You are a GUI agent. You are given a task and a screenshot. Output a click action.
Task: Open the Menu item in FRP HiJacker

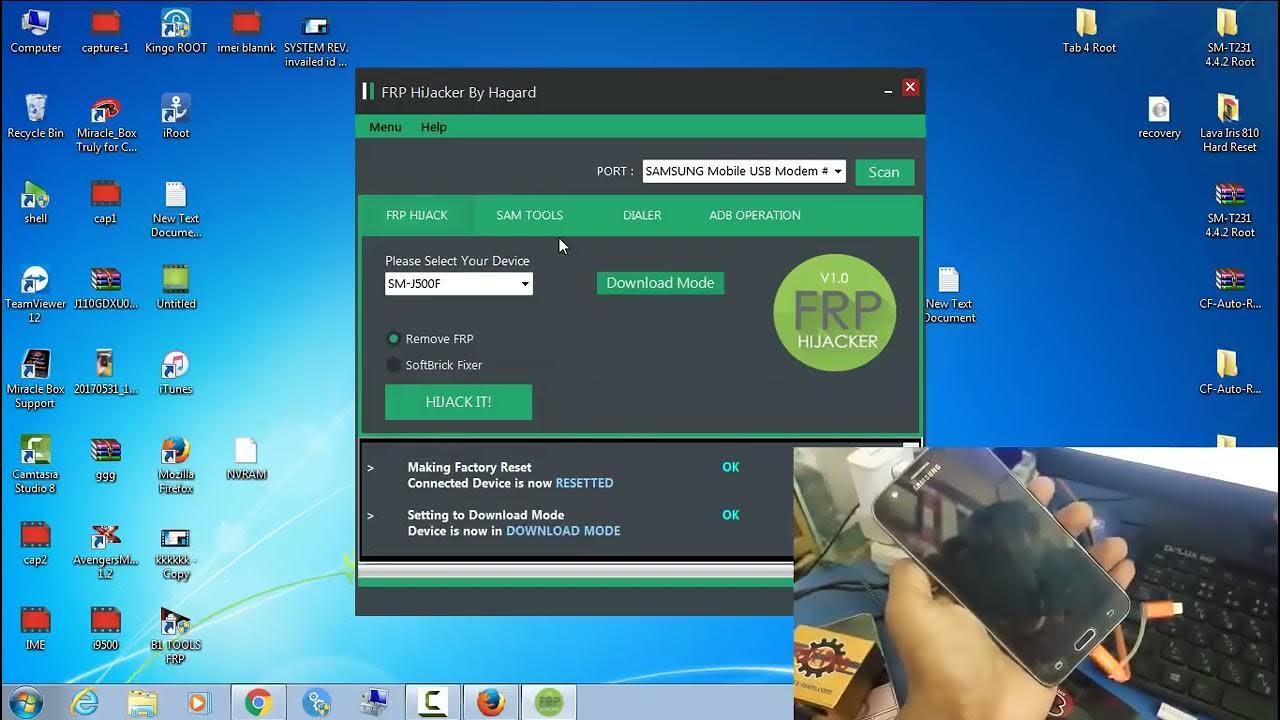[385, 127]
